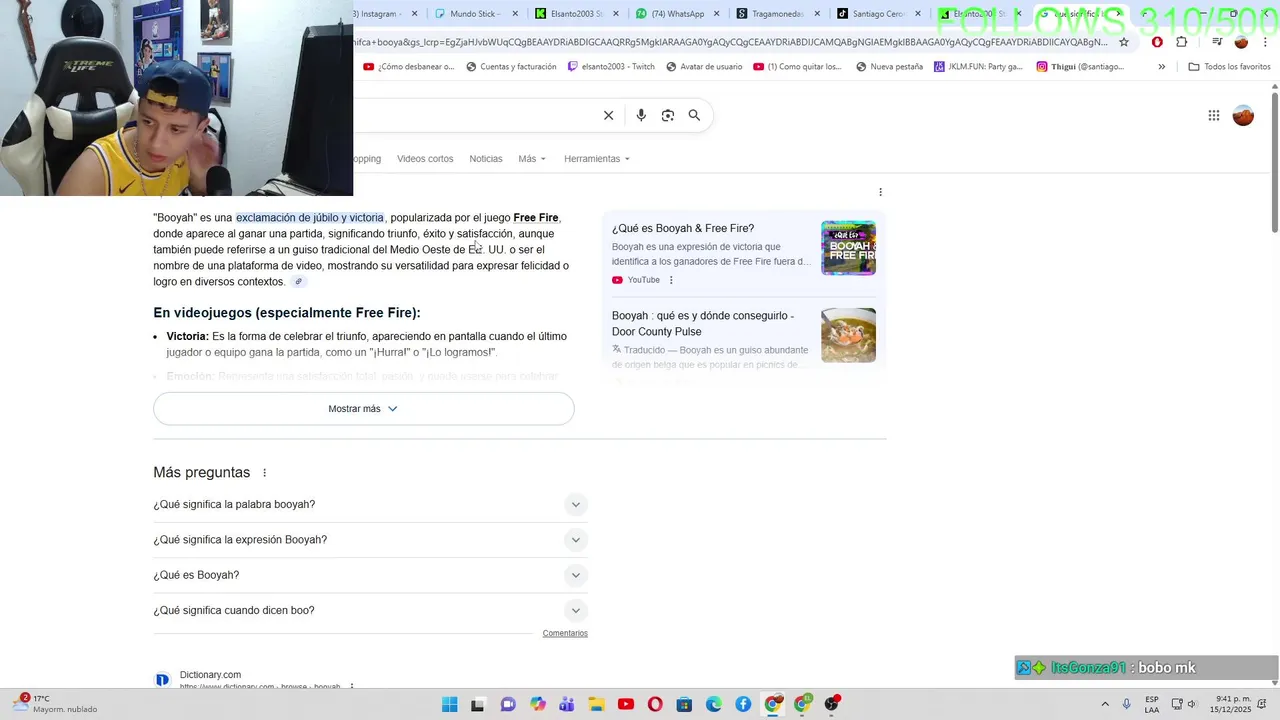Open the Chrome extensions puzzle icon

pyautogui.click(x=1182, y=42)
